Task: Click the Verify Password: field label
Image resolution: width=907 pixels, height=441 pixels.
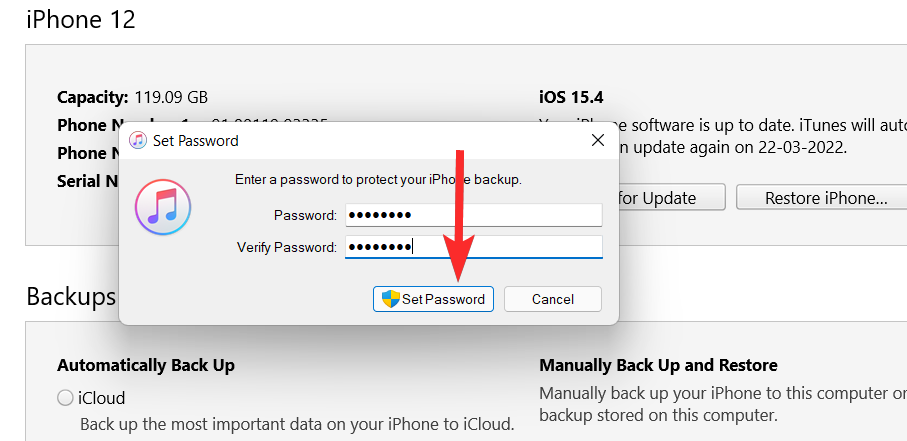Action: point(286,247)
